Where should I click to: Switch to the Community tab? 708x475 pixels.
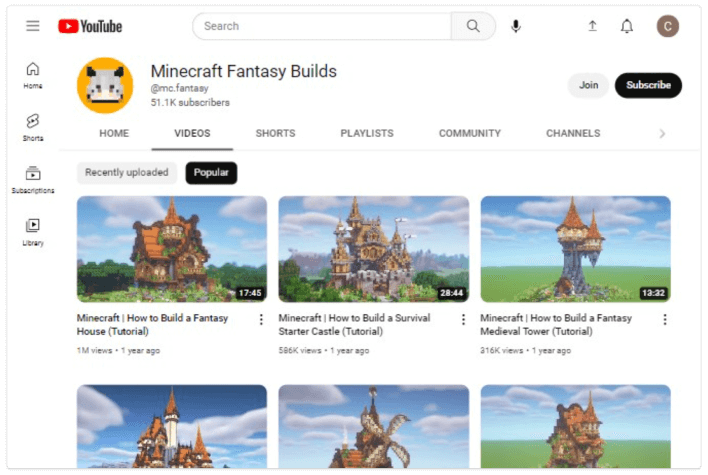pos(469,133)
